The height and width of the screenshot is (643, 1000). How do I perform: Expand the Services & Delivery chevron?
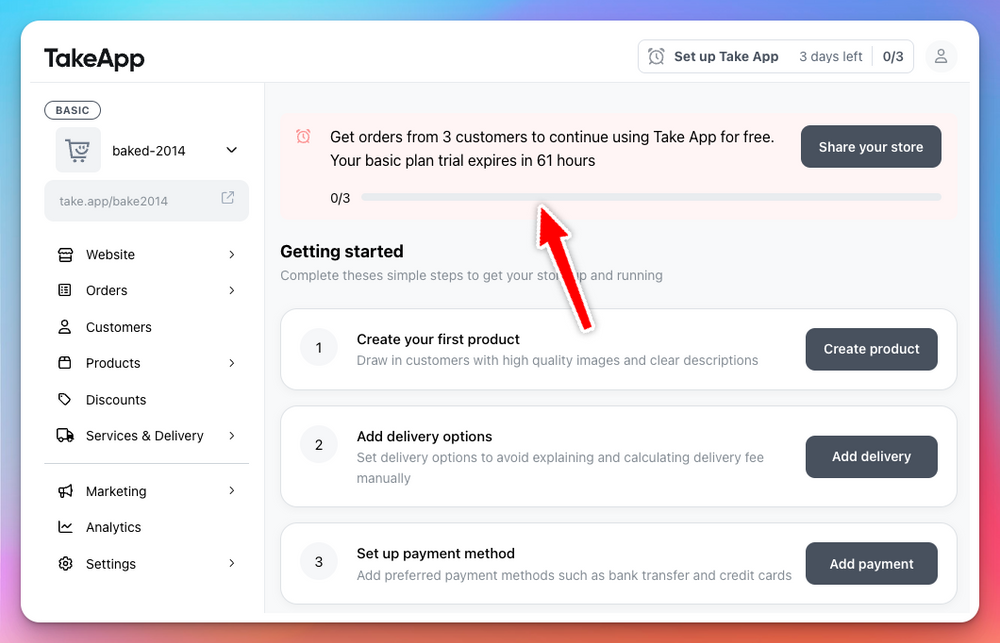pyautogui.click(x=232, y=436)
